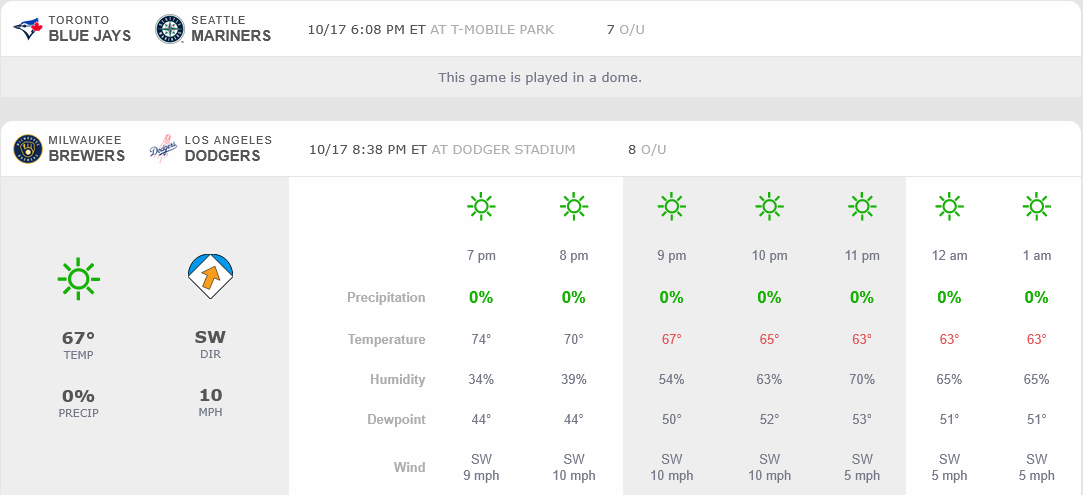This screenshot has height=495, width=1083.
Task: Open the Mariners team name link
Action: (x=231, y=35)
